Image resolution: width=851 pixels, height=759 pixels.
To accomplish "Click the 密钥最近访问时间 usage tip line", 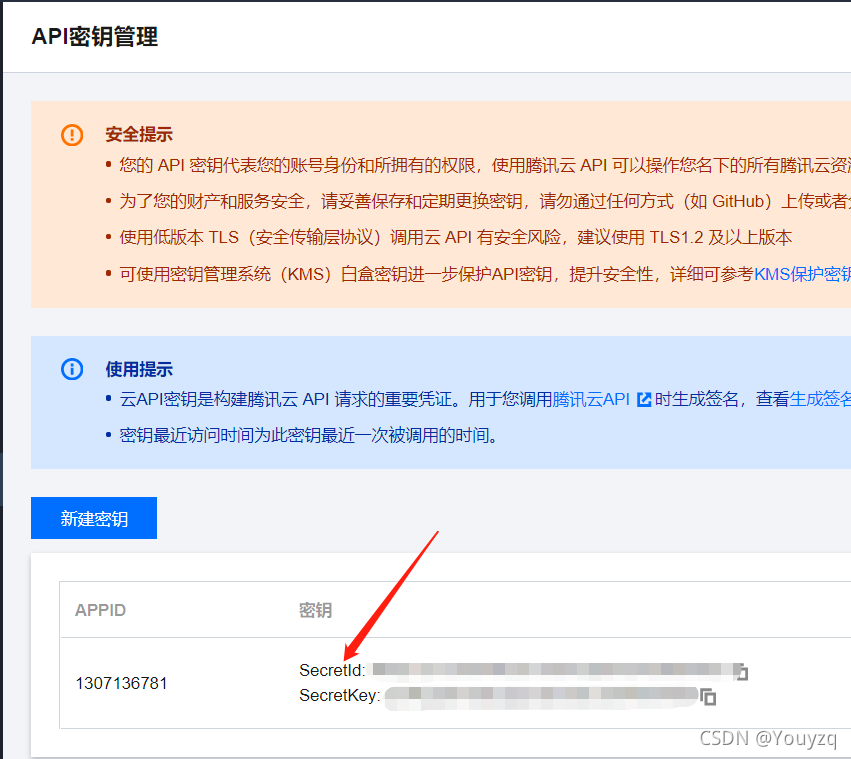I will (308, 435).
